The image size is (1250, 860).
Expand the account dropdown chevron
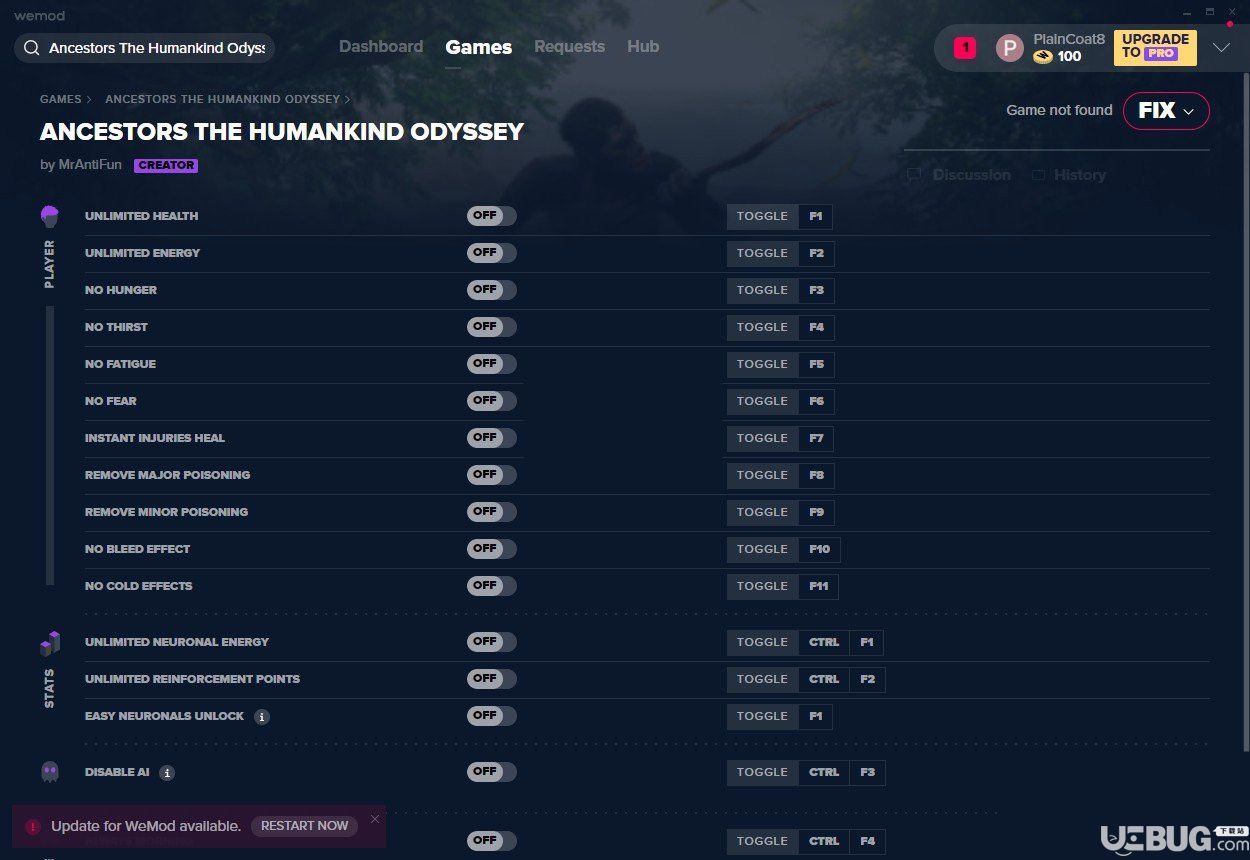pos(1221,48)
